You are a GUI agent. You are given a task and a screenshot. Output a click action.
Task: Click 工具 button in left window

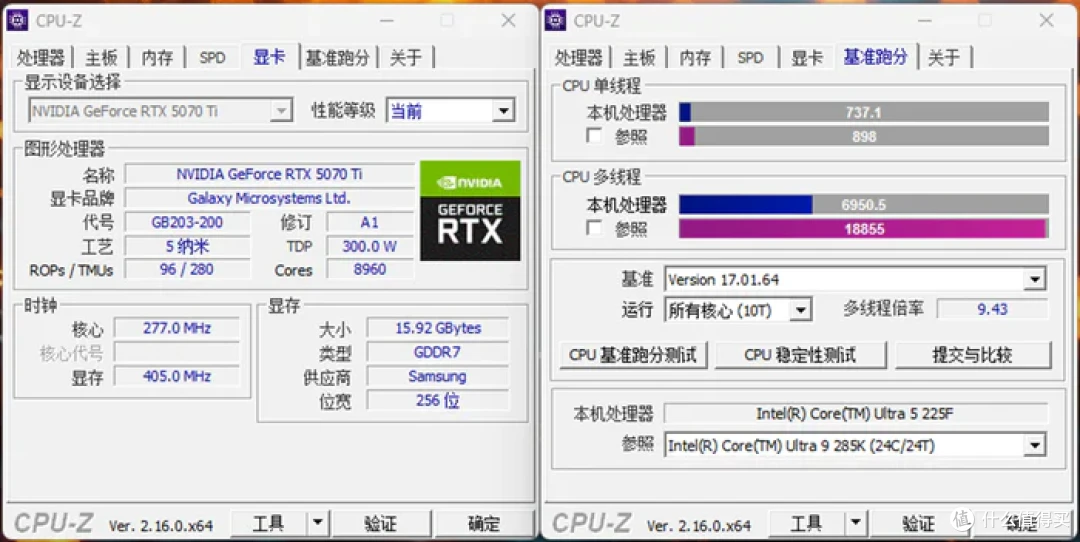pos(269,523)
